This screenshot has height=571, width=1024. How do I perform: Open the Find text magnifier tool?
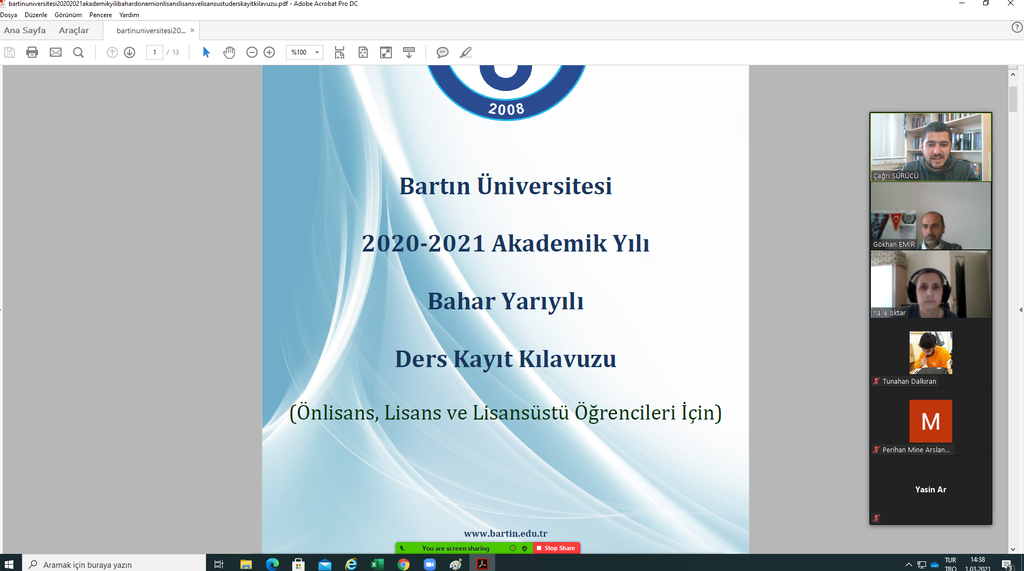tap(78, 52)
